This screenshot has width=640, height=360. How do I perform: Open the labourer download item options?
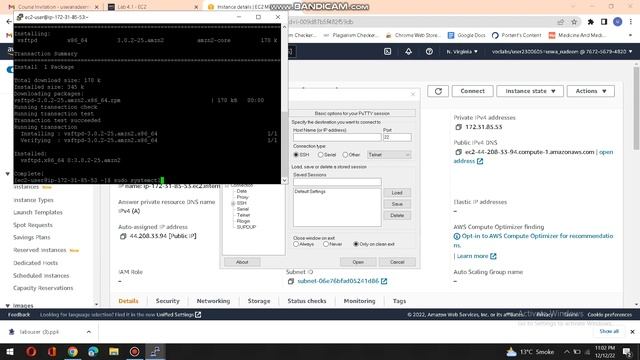[x=89, y=332]
